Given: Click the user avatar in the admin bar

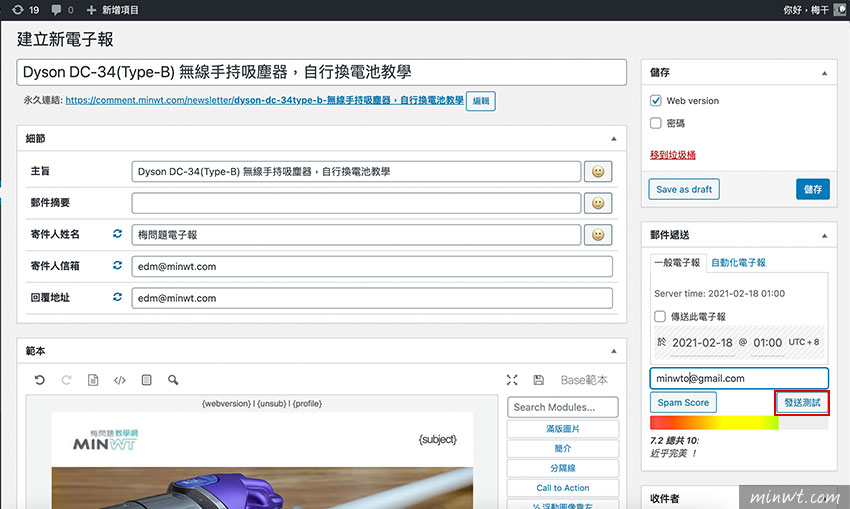Looking at the screenshot, I should tap(840, 10).
